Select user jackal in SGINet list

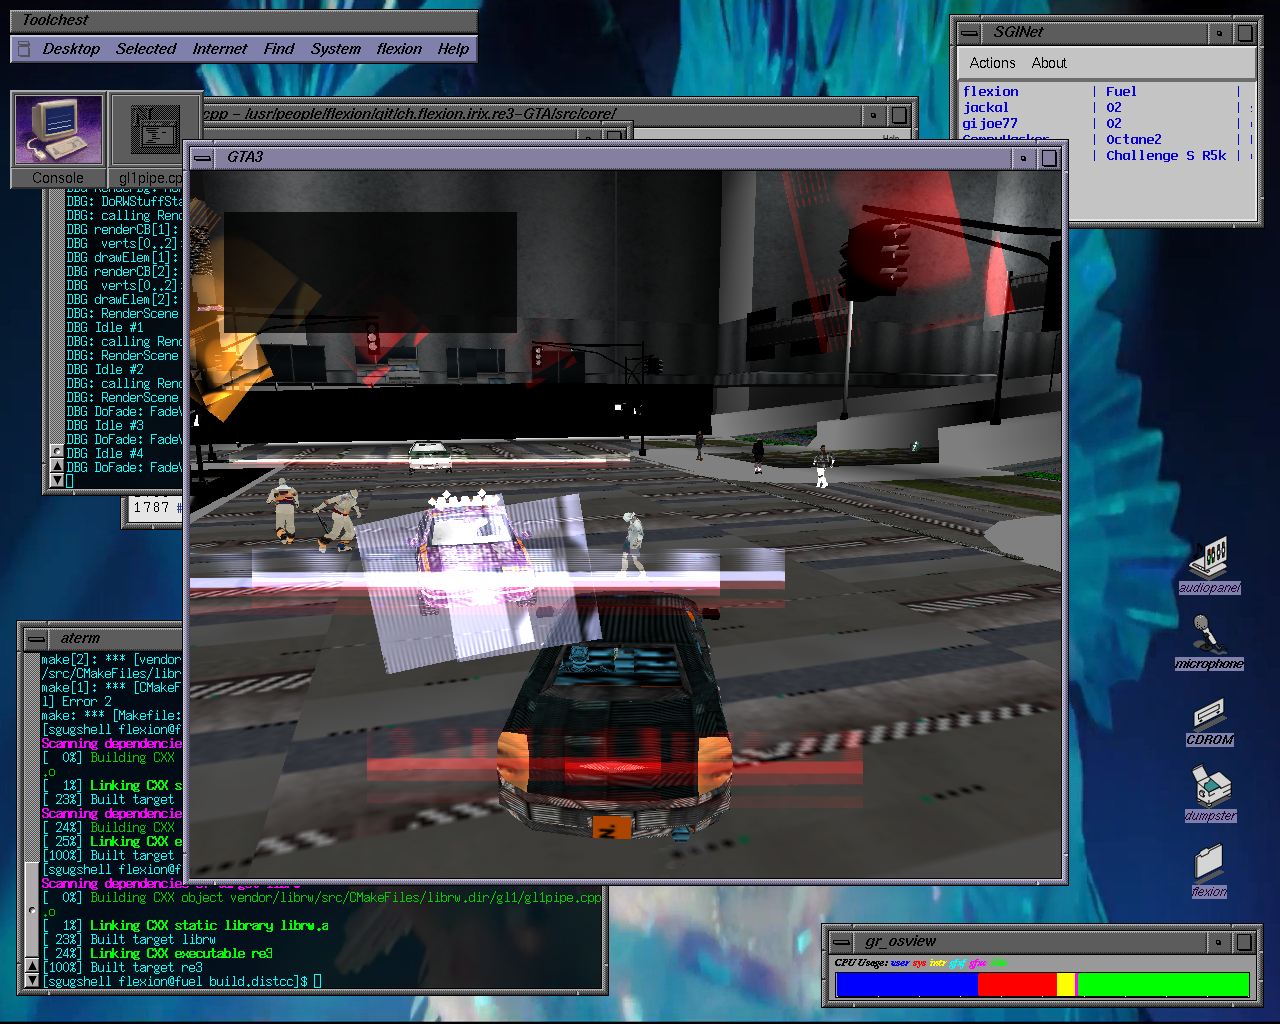coord(986,107)
